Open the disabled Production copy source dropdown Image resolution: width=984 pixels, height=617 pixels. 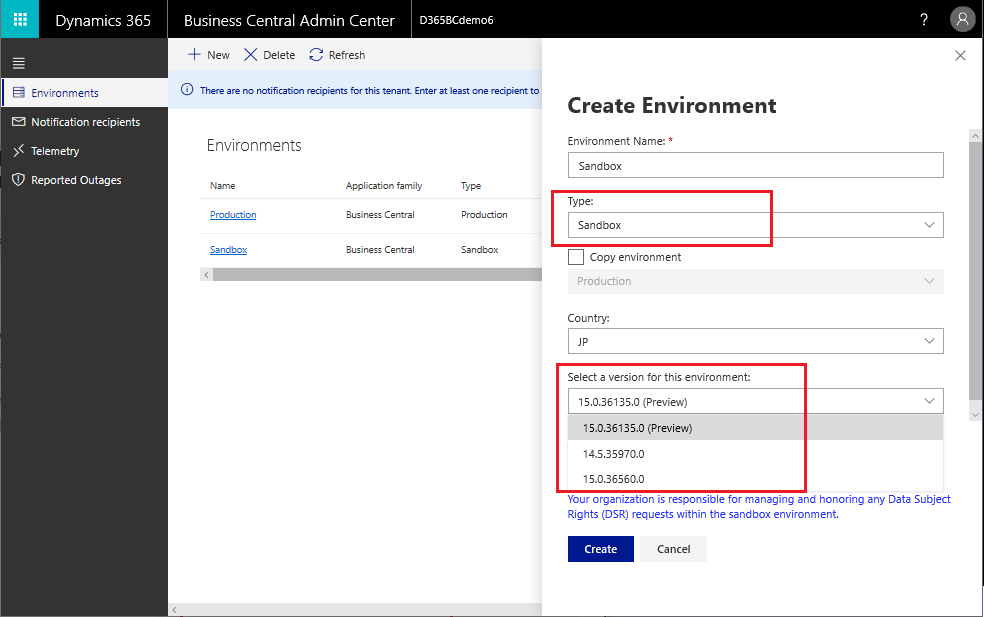pyautogui.click(x=756, y=281)
